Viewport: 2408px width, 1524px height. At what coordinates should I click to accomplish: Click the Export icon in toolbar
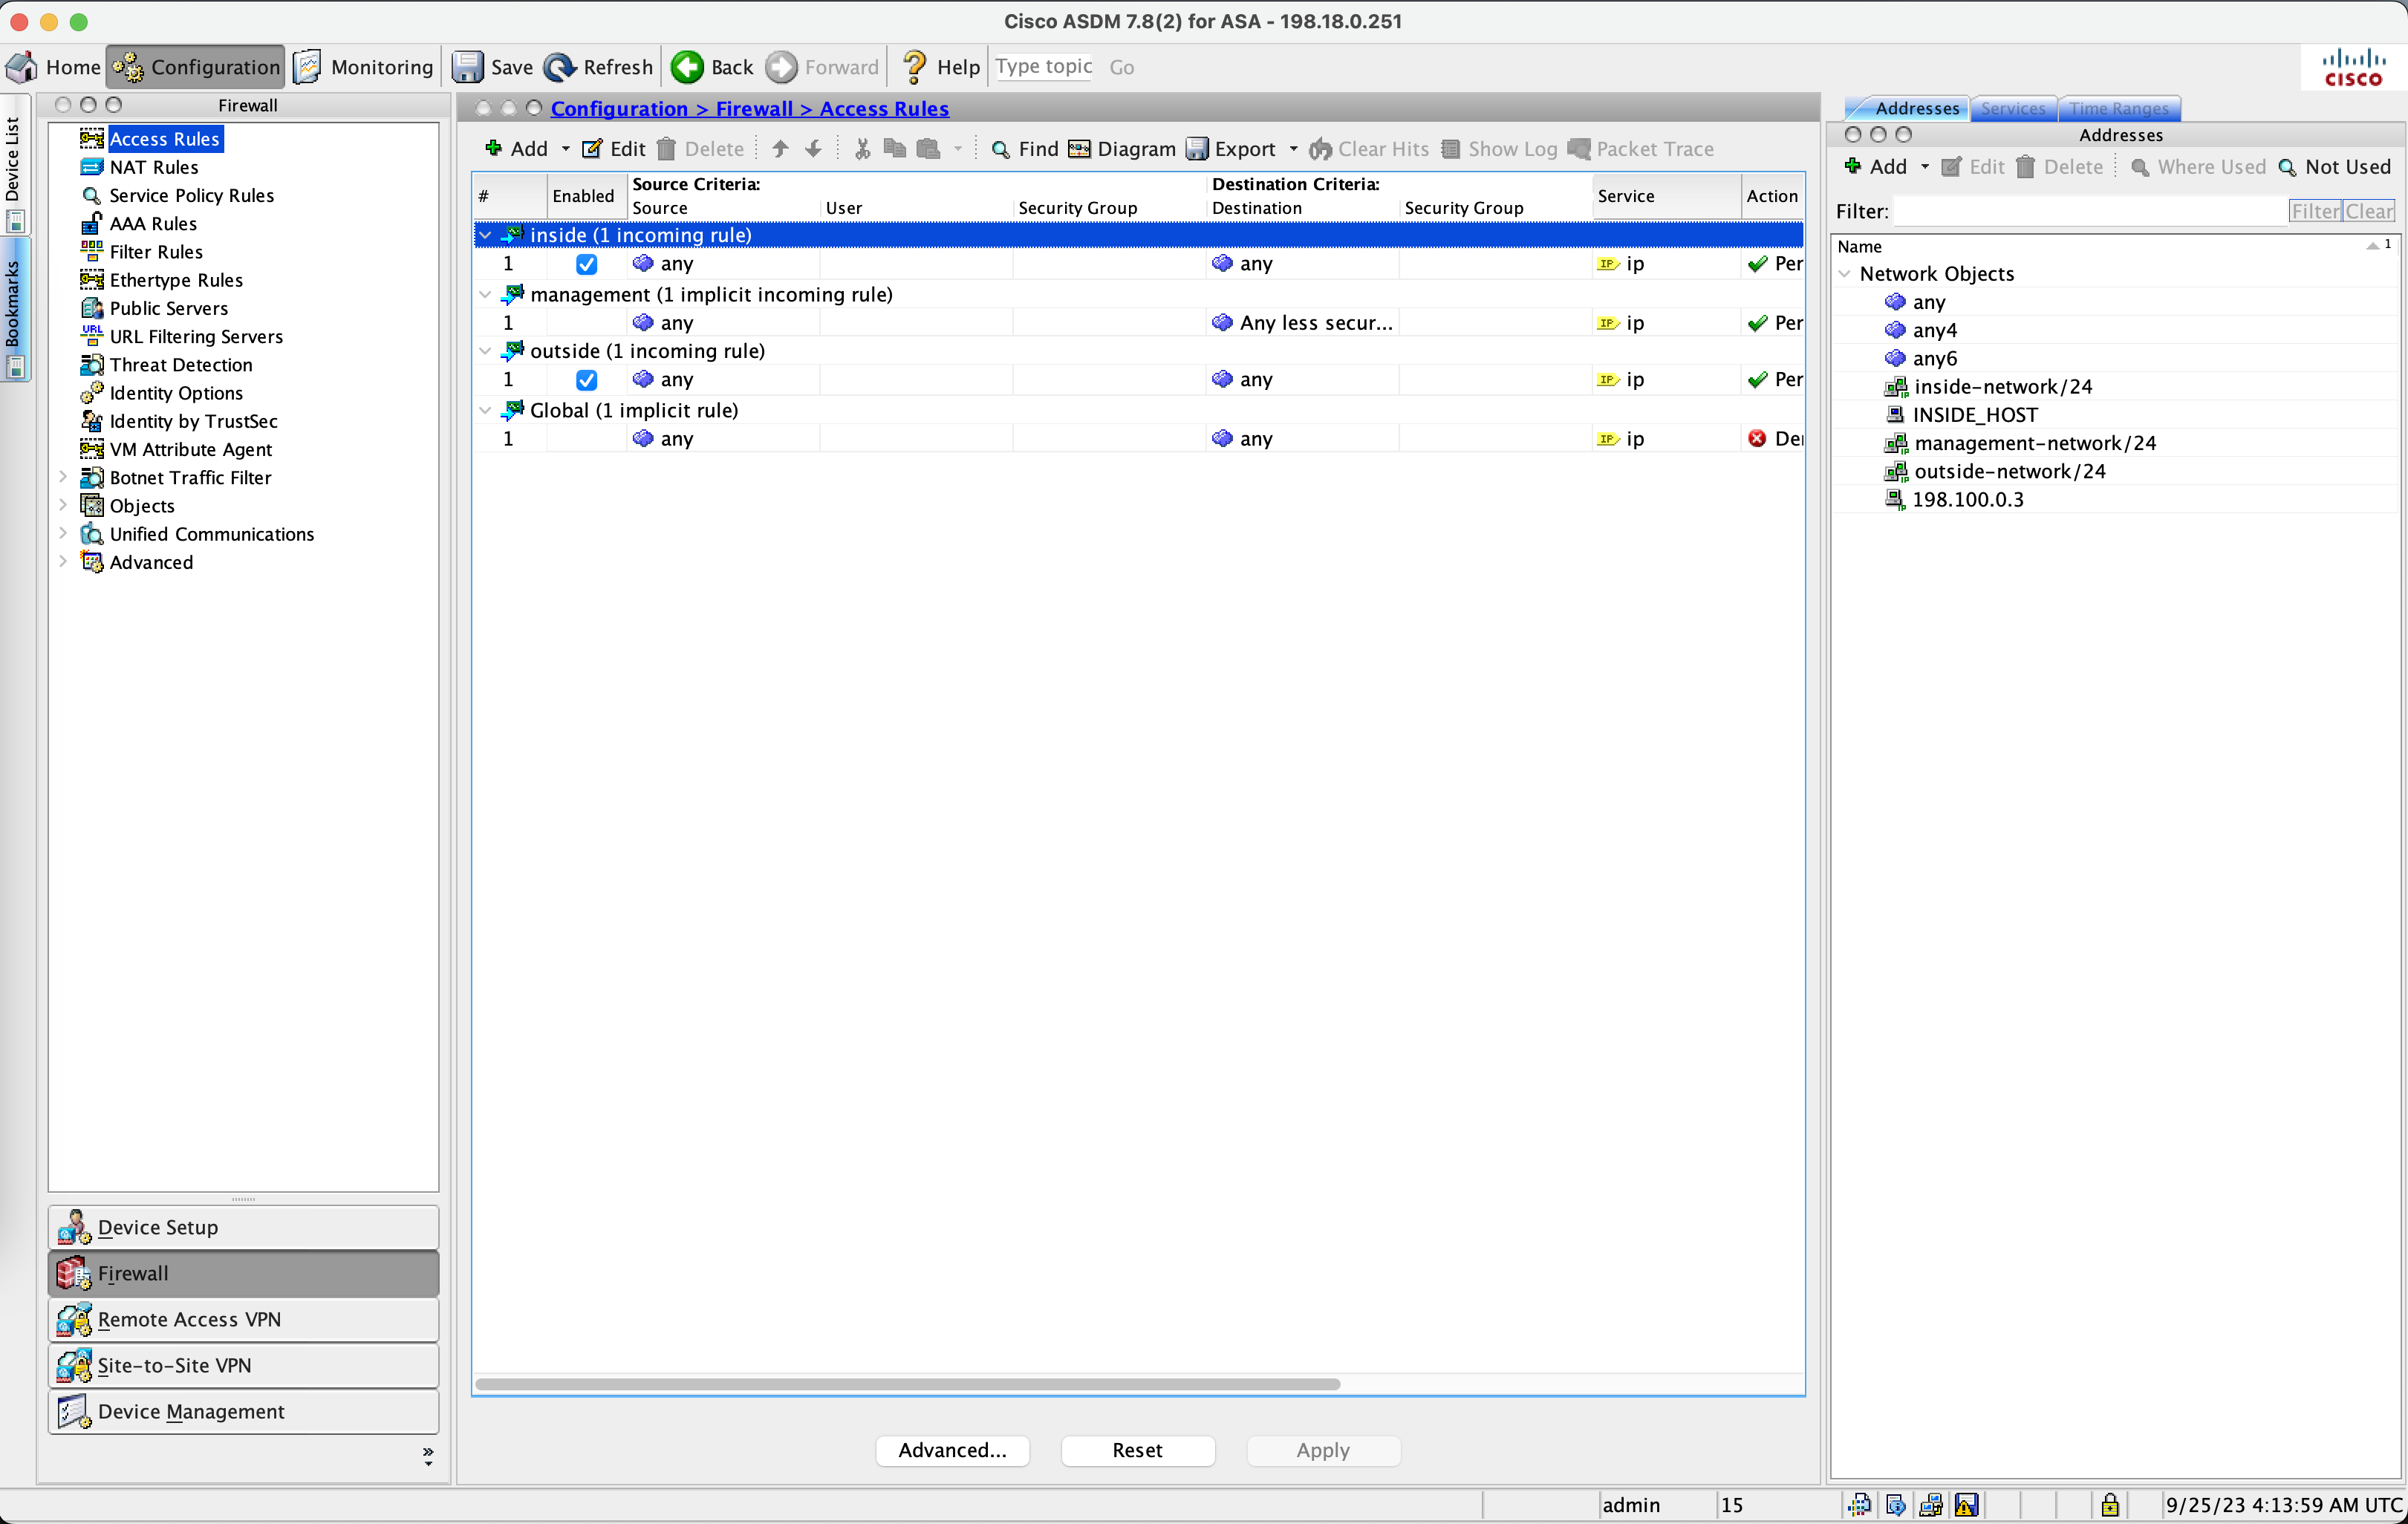point(1197,149)
